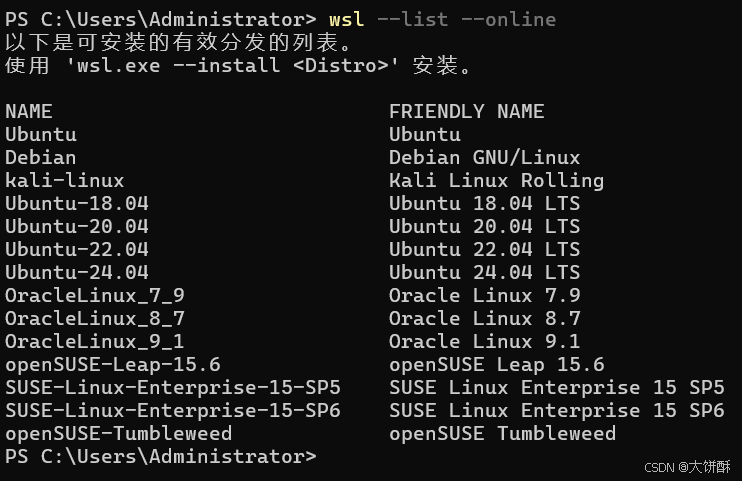Click the kali-linux distro name
The width and height of the screenshot is (742, 481).
pyautogui.click(x=64, y=180)
